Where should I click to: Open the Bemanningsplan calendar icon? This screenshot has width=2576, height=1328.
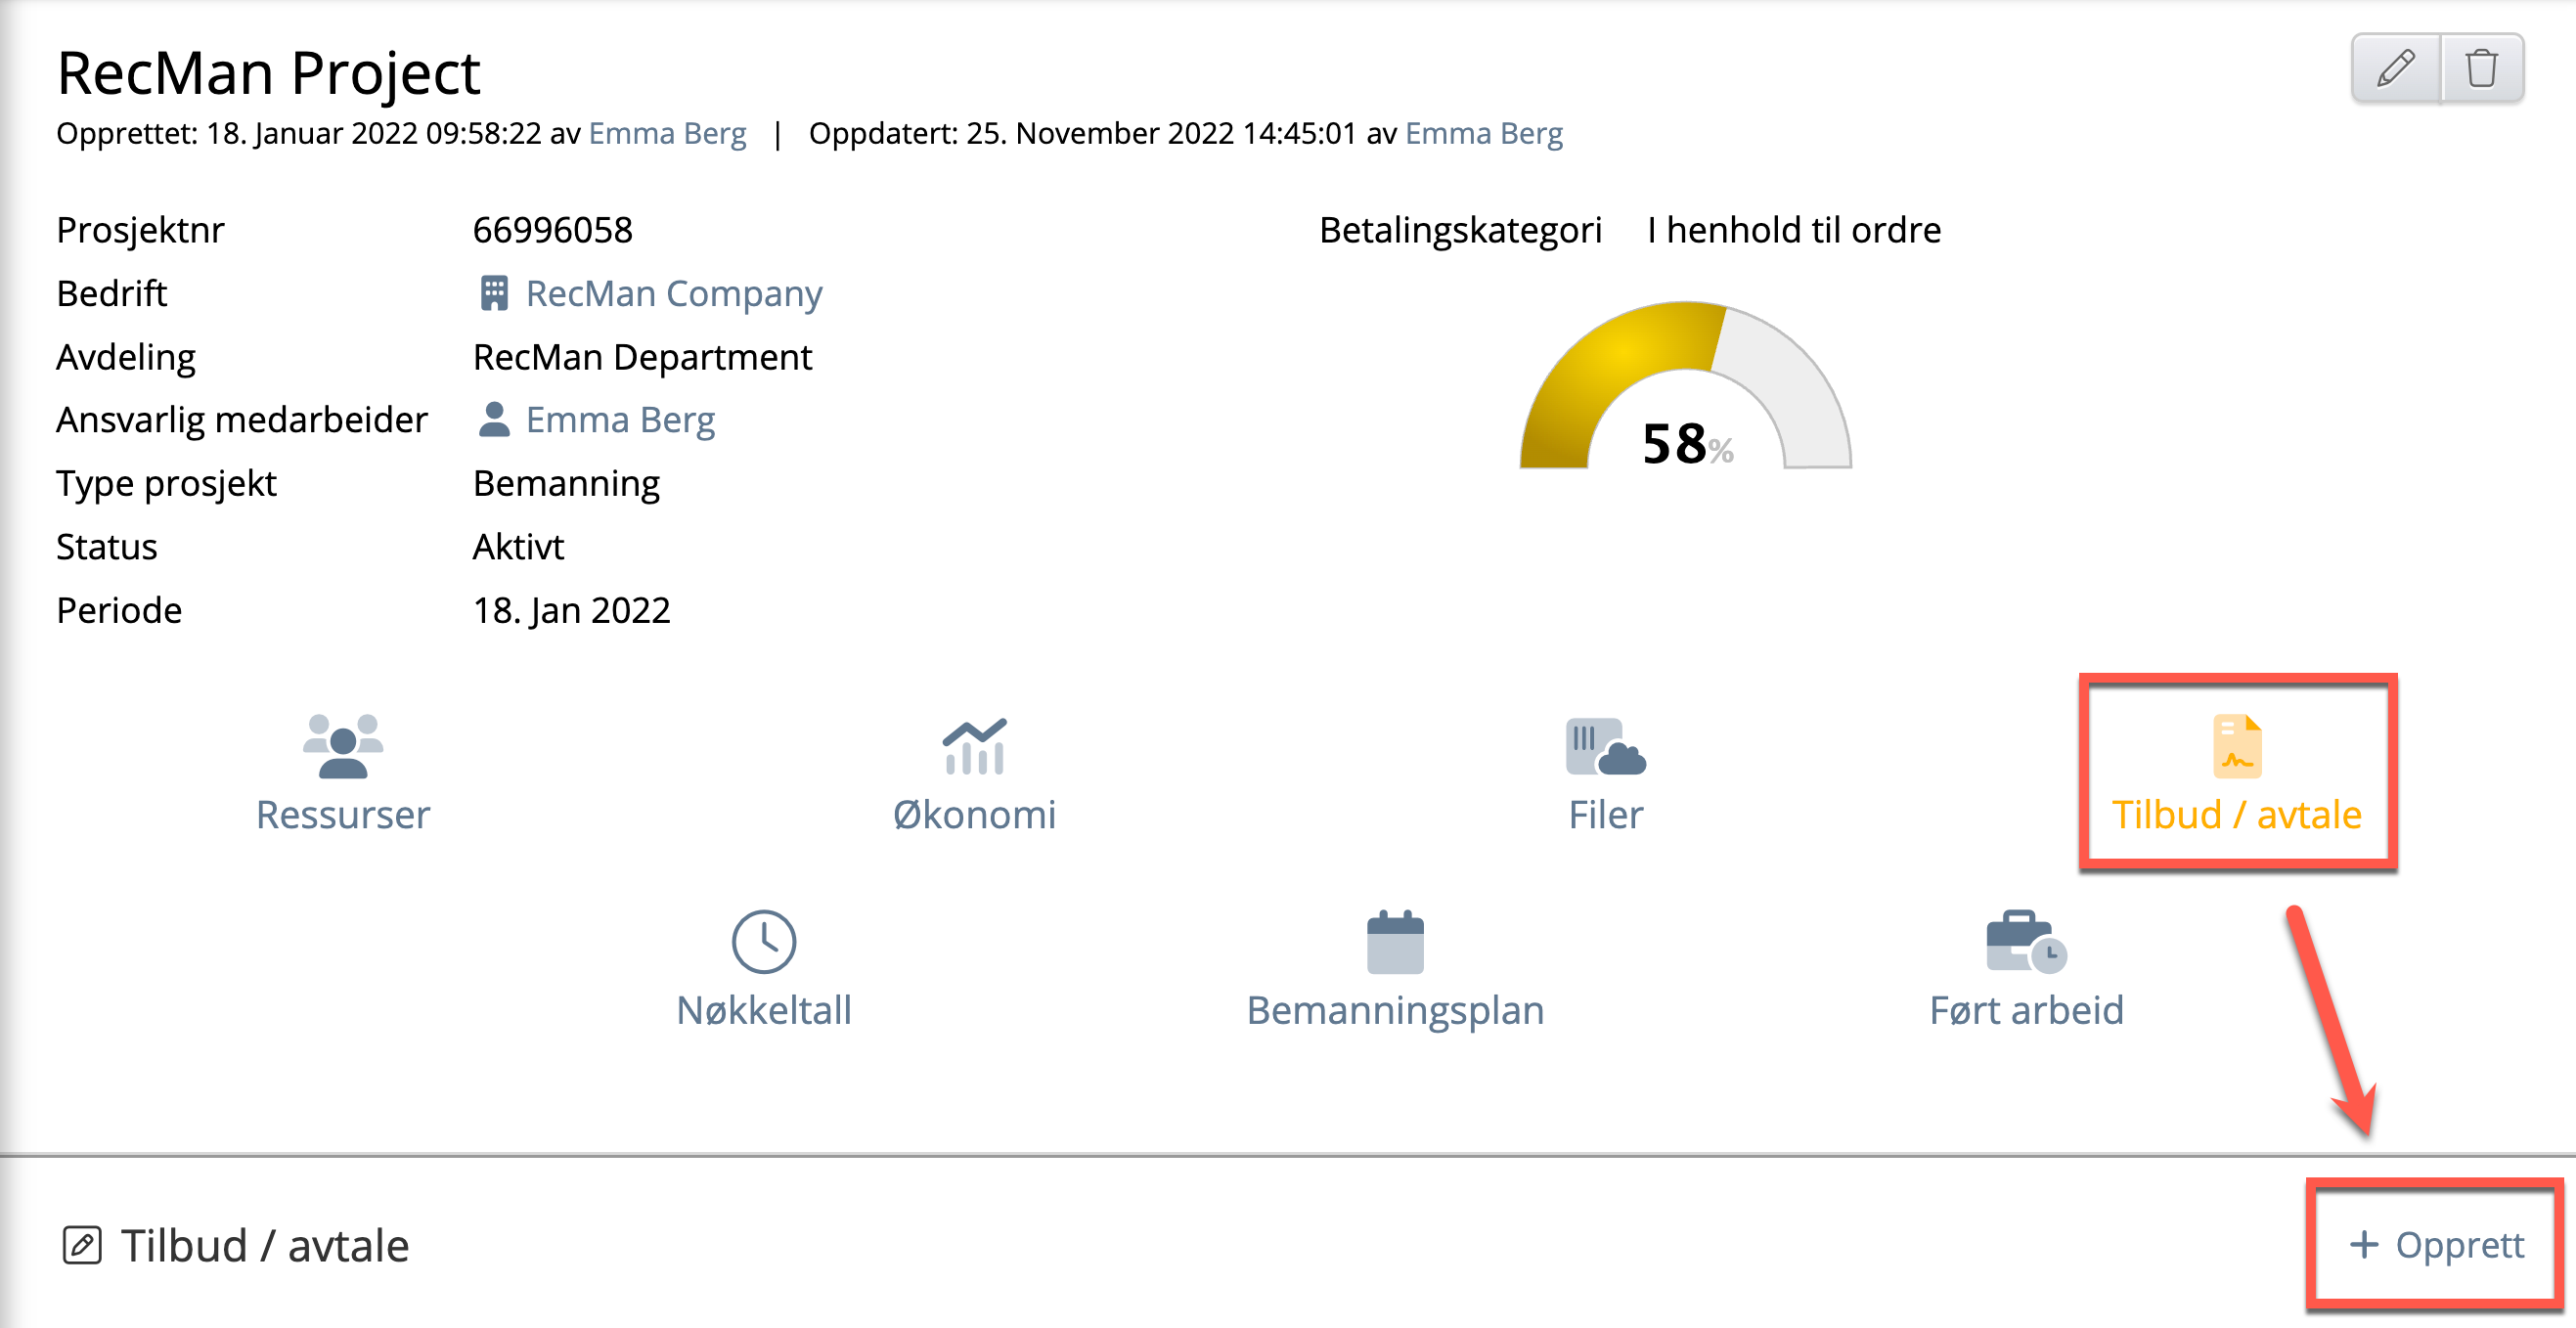(1395, 941)
